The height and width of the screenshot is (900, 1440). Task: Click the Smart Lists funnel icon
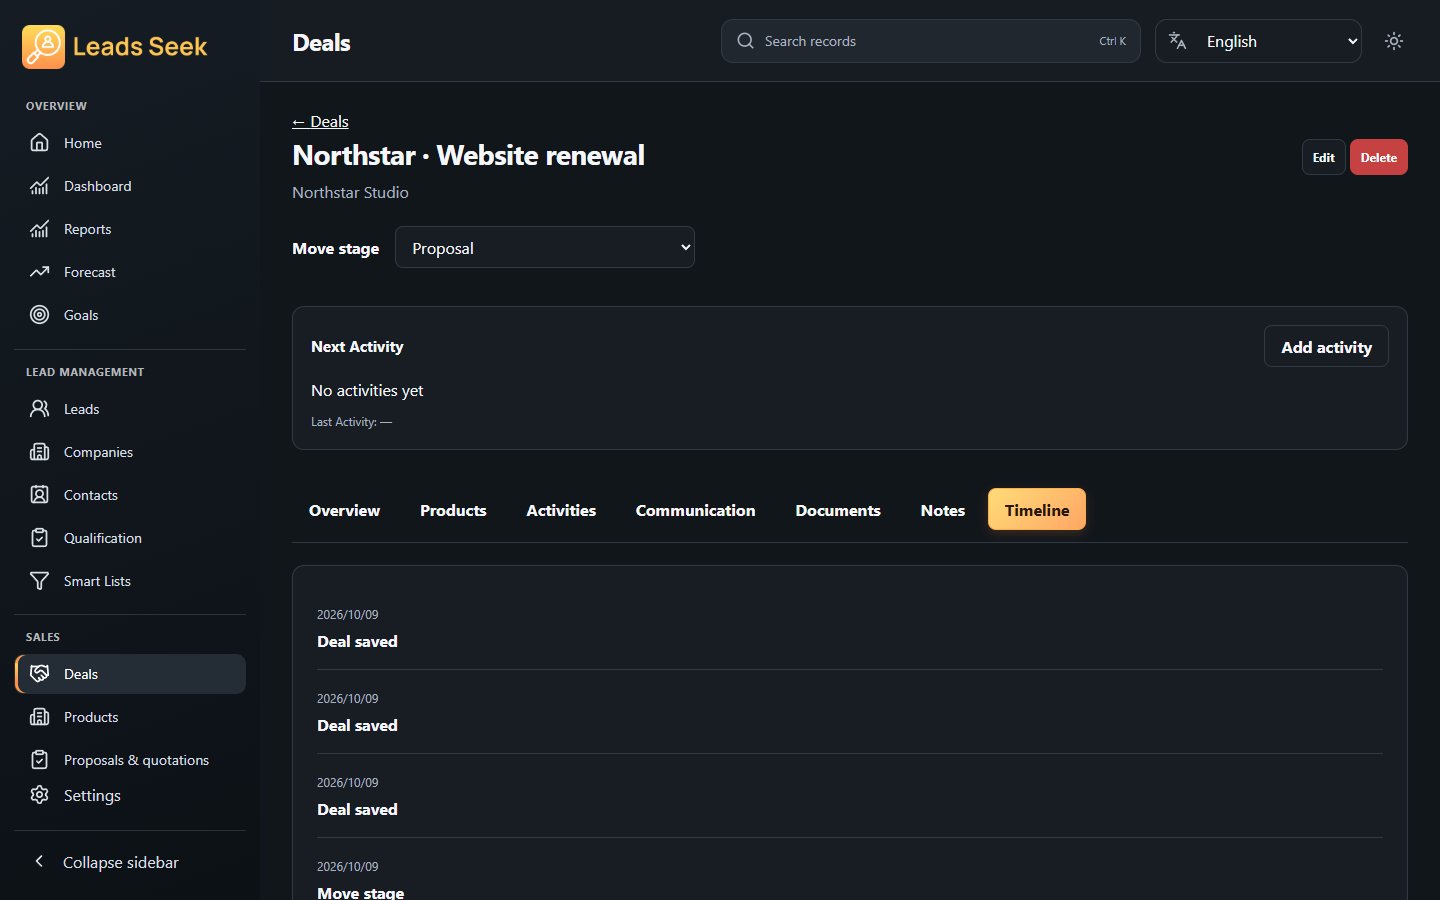tap(39, 581)
